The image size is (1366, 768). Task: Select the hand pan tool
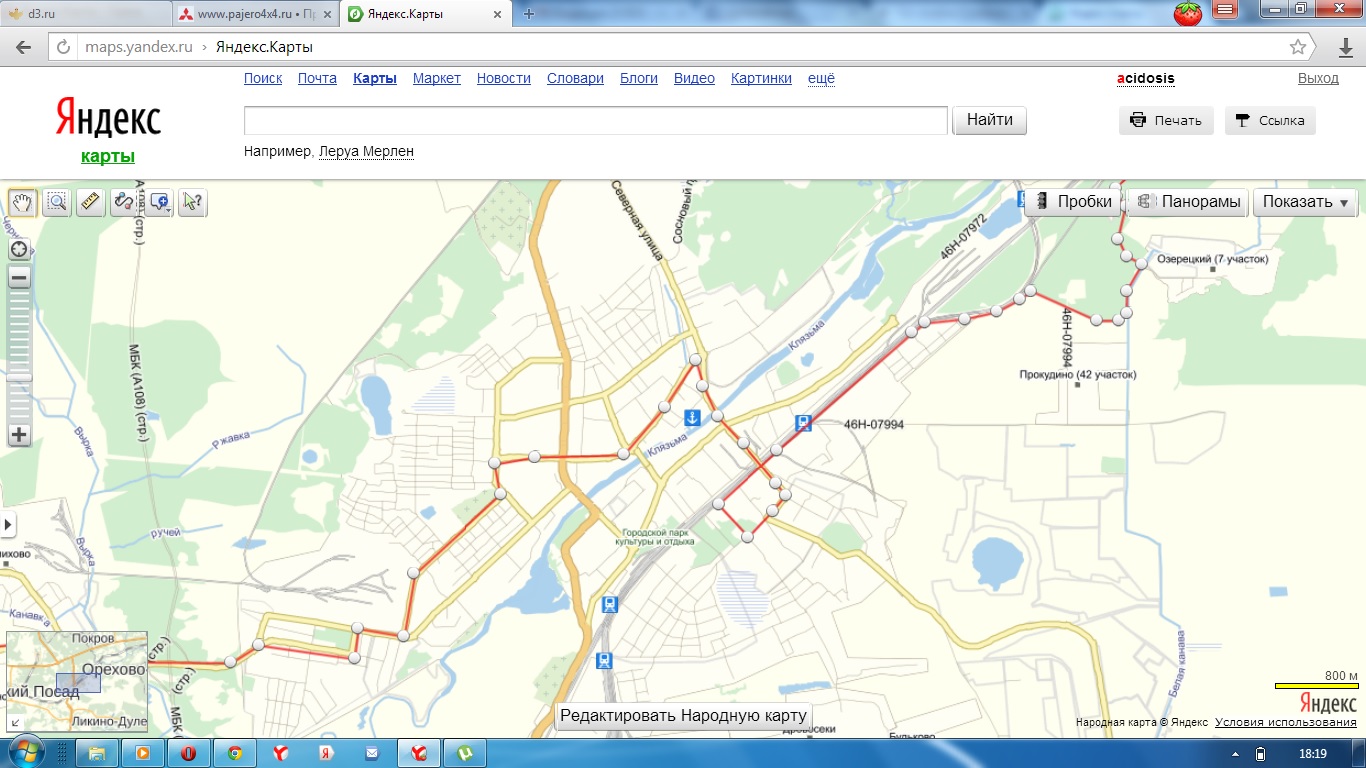click(x=22, y=202)
